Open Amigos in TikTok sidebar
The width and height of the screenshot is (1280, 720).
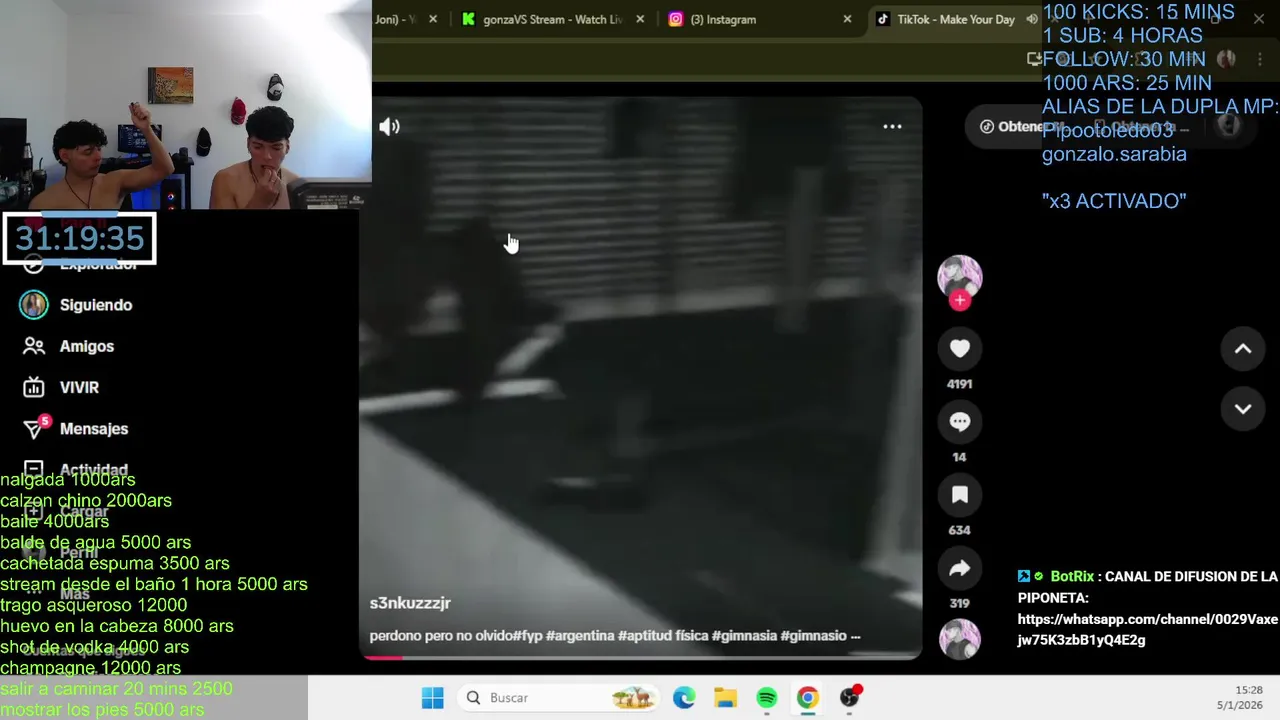point(87,346)
